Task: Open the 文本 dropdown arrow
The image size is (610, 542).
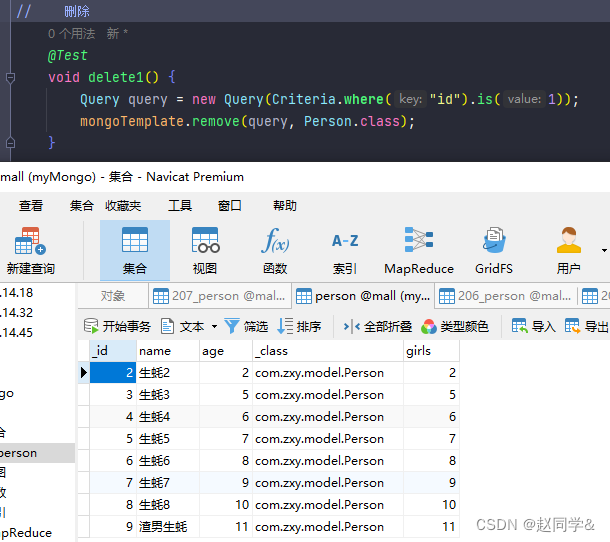Action: (214, 326)
